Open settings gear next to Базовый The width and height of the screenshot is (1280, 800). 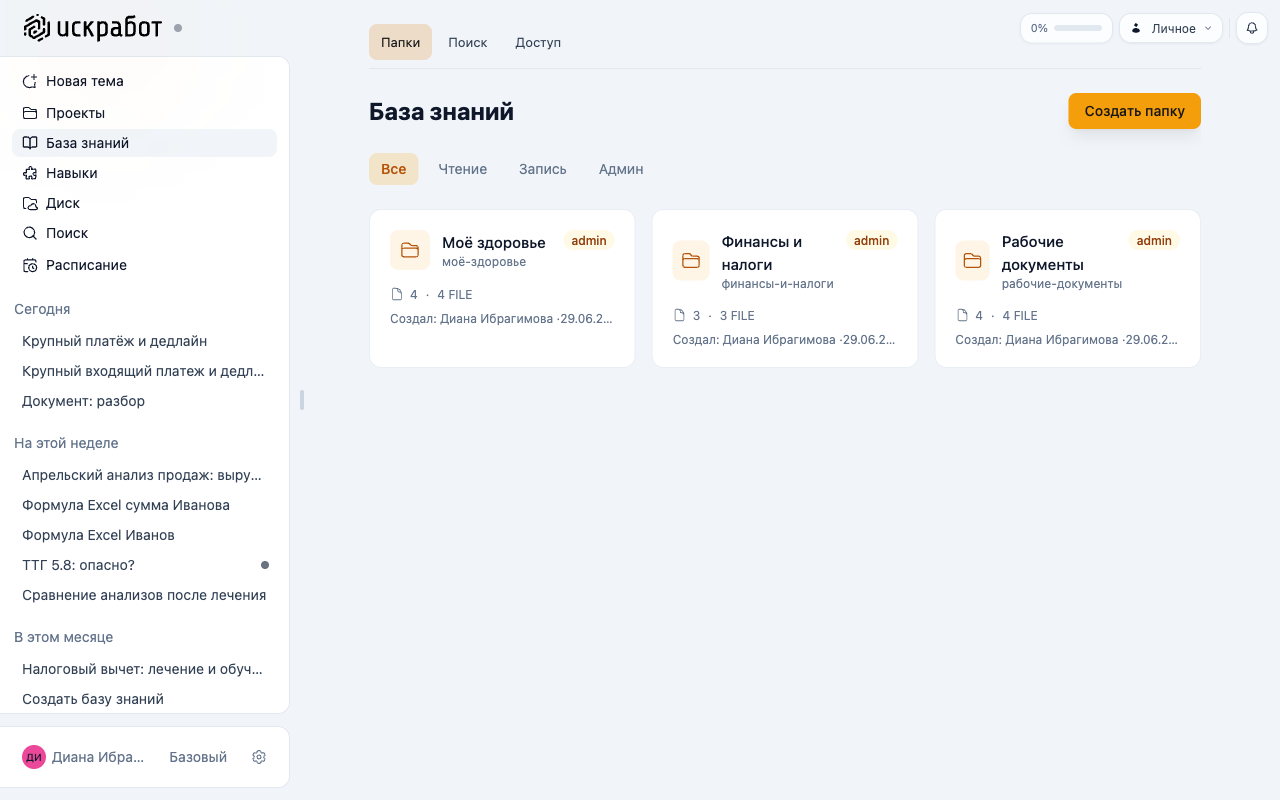tap(259, 757)
